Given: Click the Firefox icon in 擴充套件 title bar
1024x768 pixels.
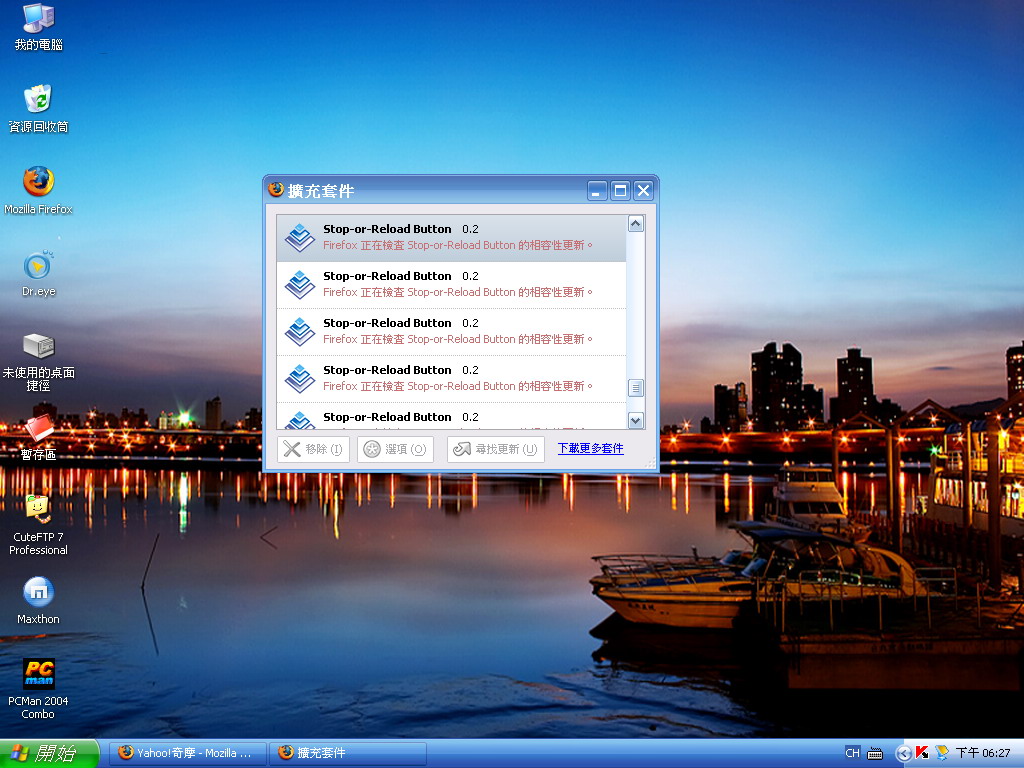Looking at the screenshot, I should tap(276, 189).
